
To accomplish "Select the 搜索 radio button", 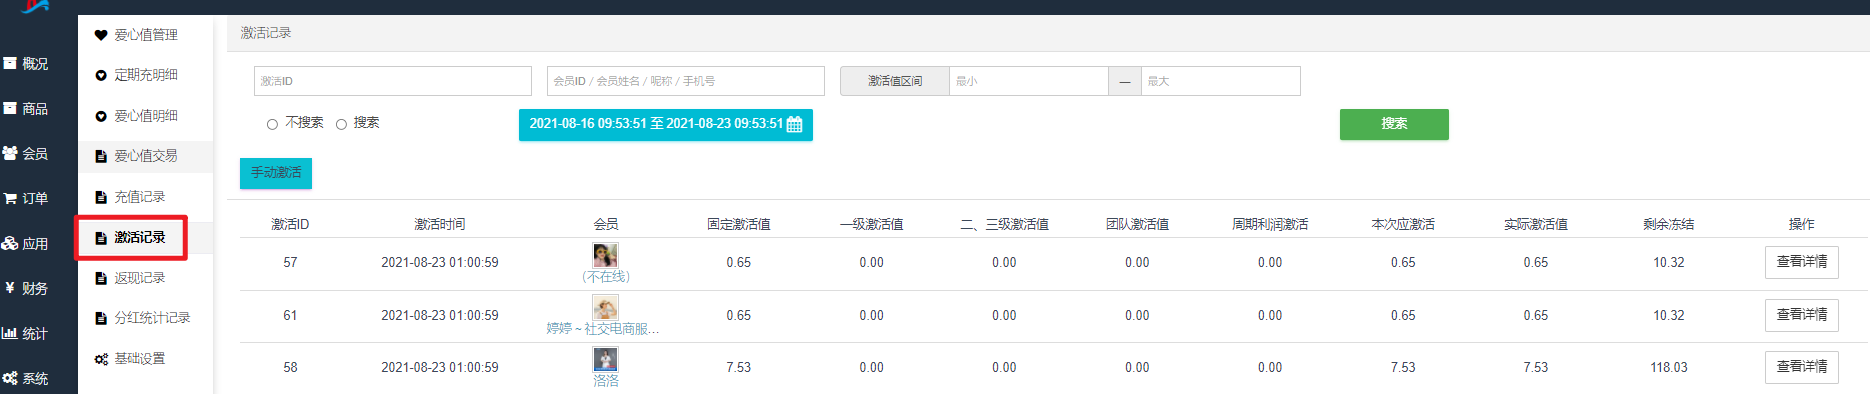I will point(341,124).
